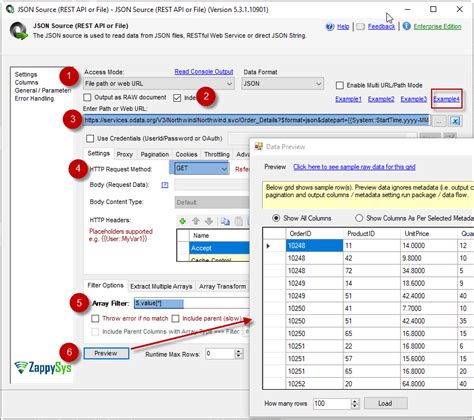Check Use Credentials (UserId/Password or OAuth)
The image size is (474, 420).
(90, 138)
